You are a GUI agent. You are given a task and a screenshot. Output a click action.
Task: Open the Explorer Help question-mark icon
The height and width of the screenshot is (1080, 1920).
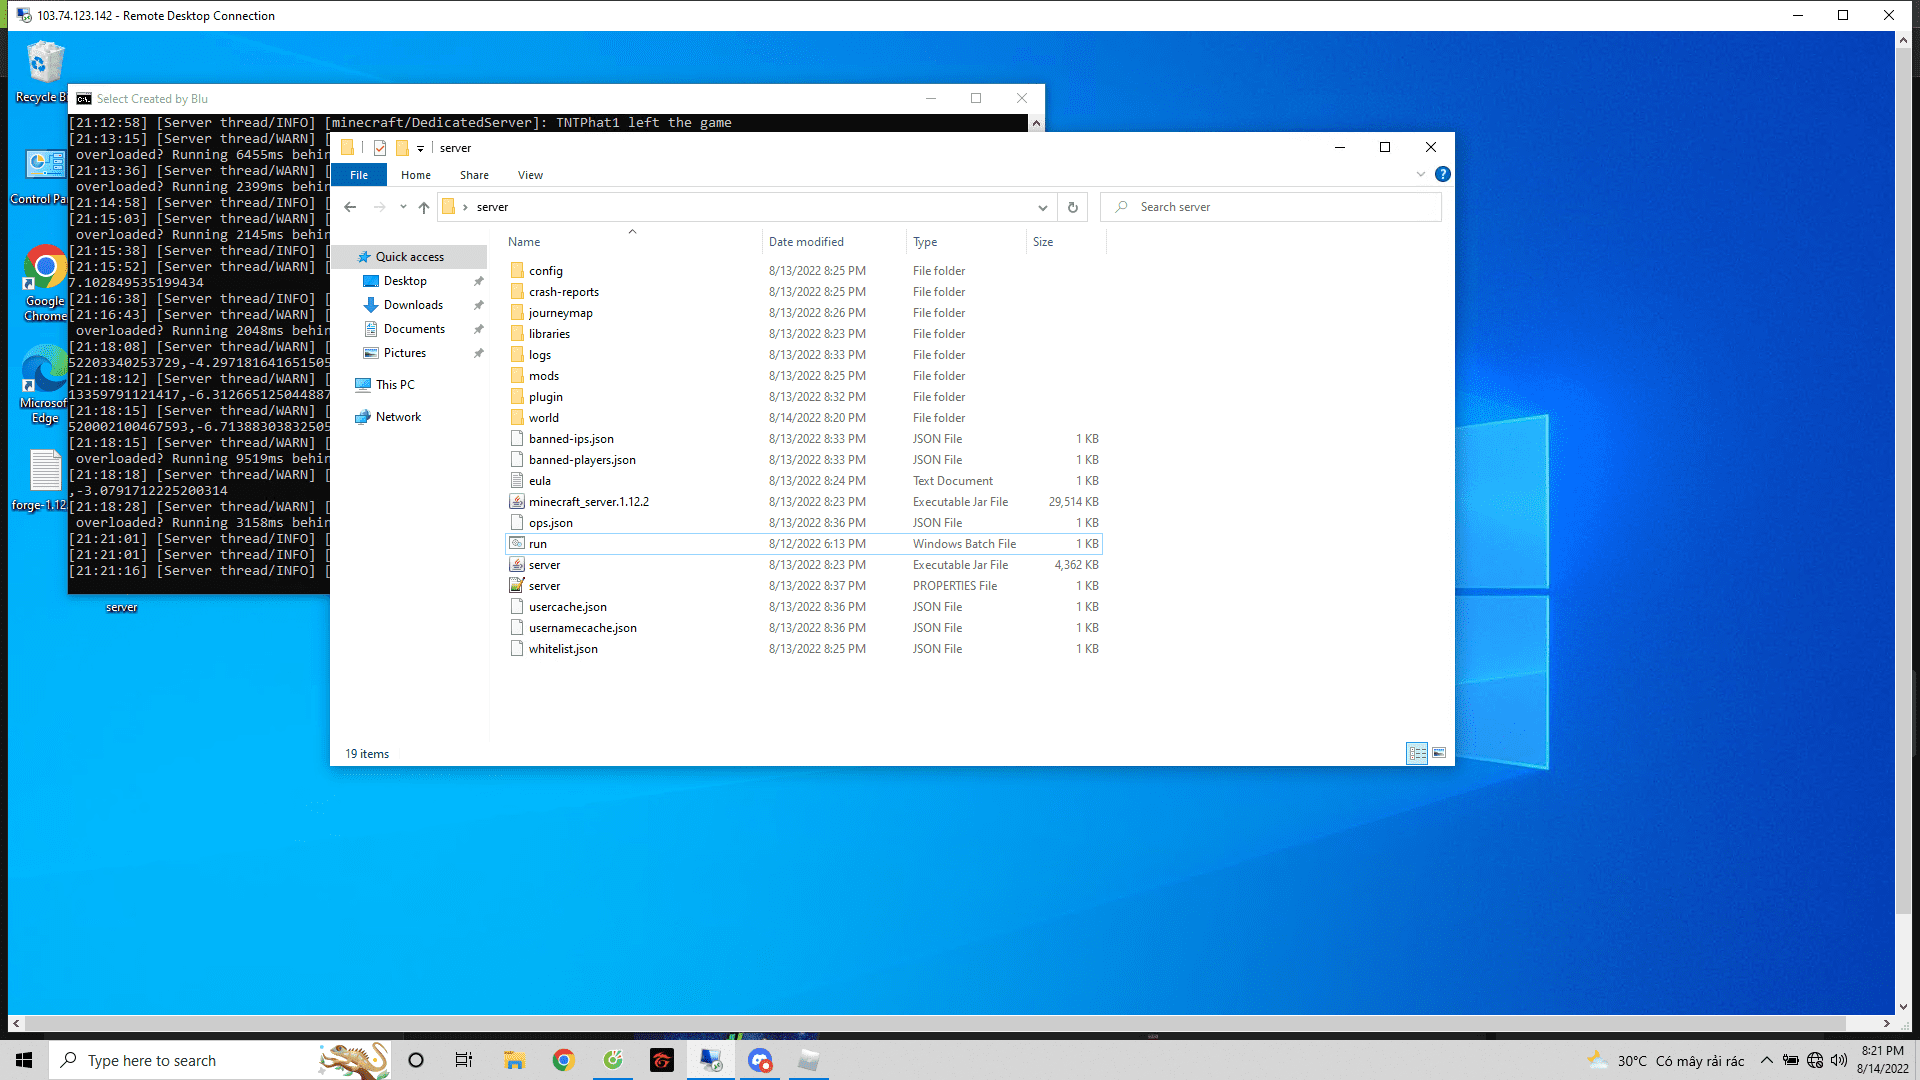[1442, 174]
